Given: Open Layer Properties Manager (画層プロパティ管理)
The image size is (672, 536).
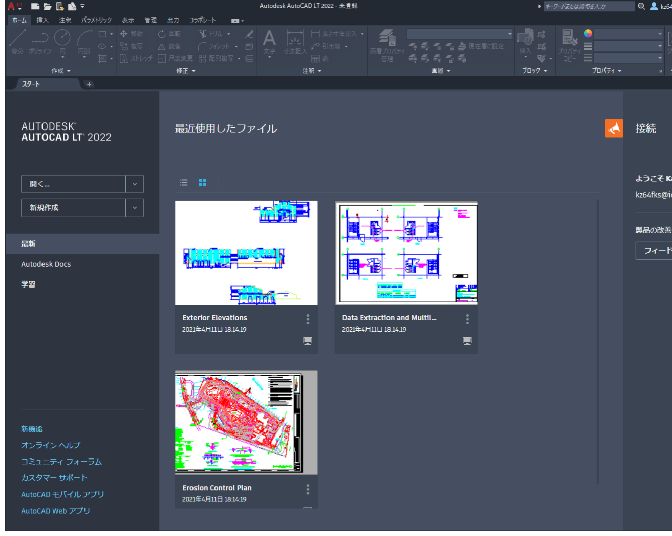Looking at the screenshot, I should [x=387, y=44].
